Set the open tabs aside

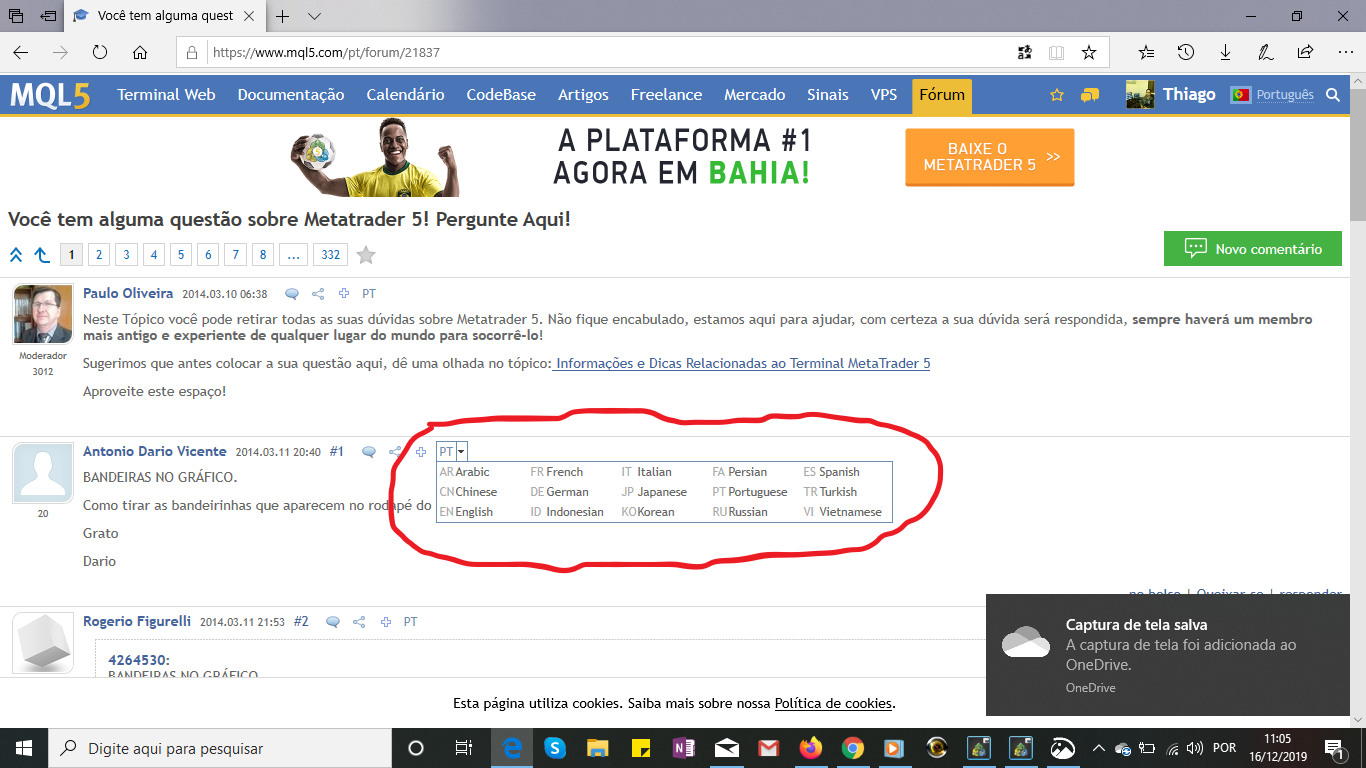(x=48, y=17)
